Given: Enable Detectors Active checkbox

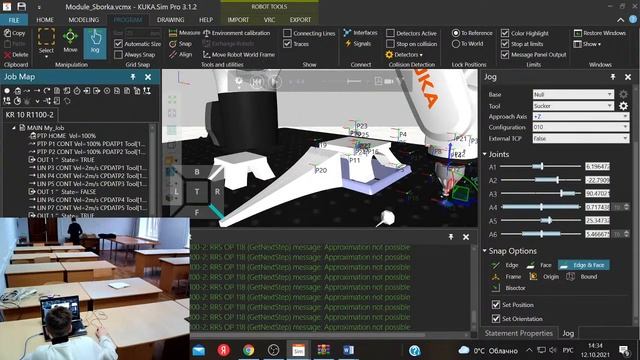Looking at the screenshot, I should click(x=390, y=33).
